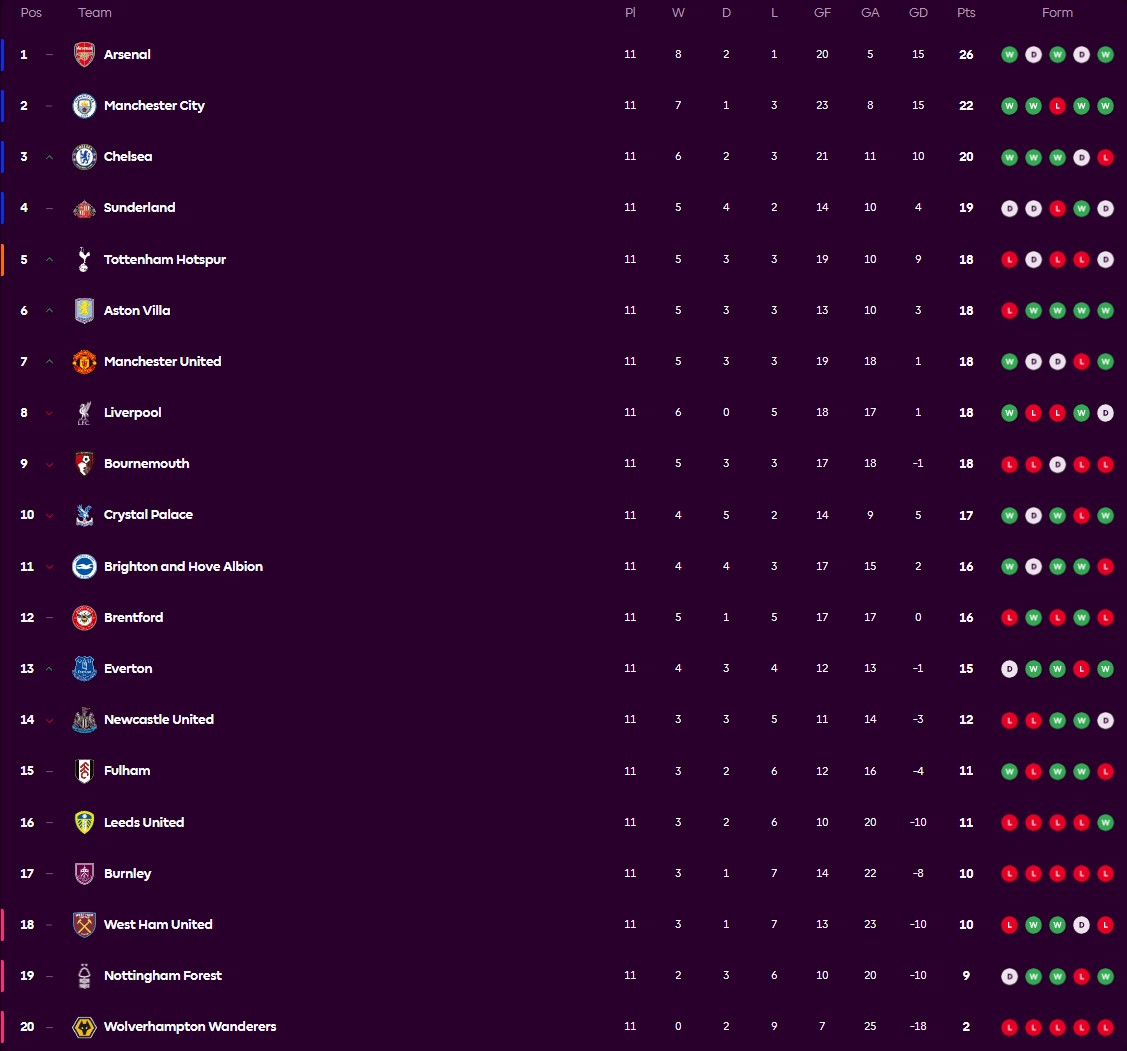Viewport: 1127px width, 1051px height.
Task: Click the Chelsea club crest
Action: (84, 156)
